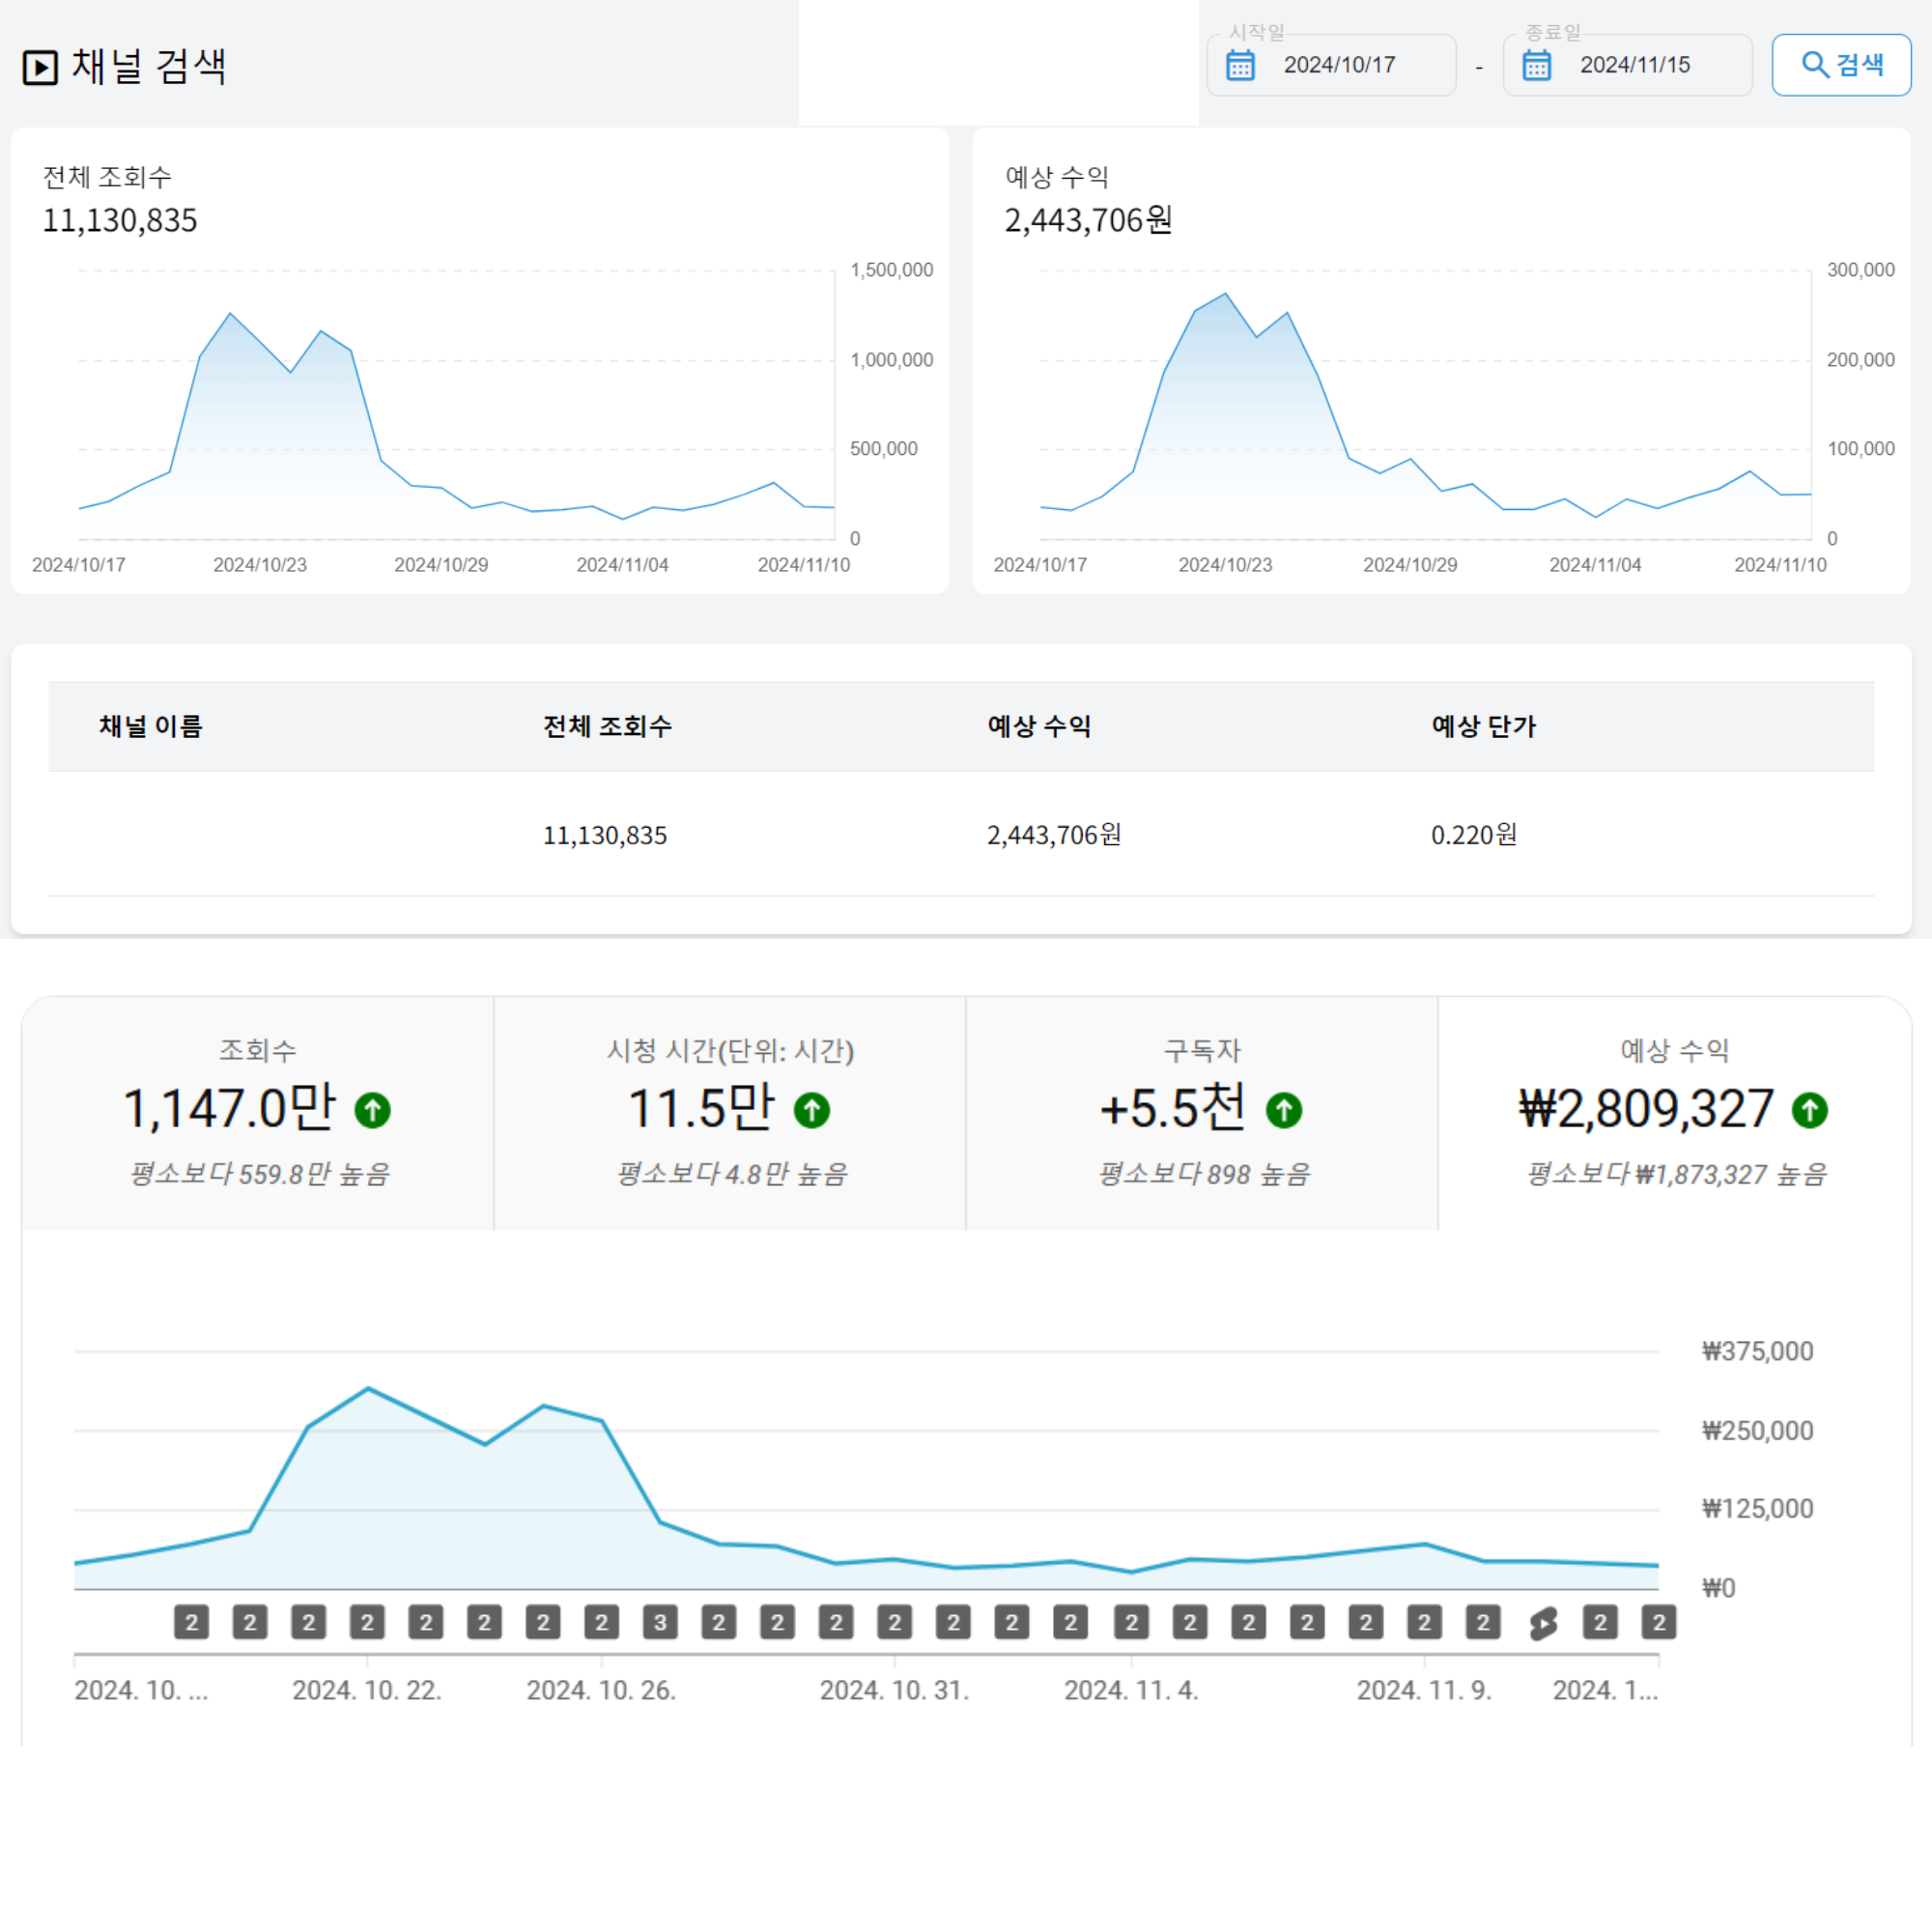Screen dimensions: 1932x1932
Task: Click the 평소보다 898 높음 text
Action: click(1204, 1174)
